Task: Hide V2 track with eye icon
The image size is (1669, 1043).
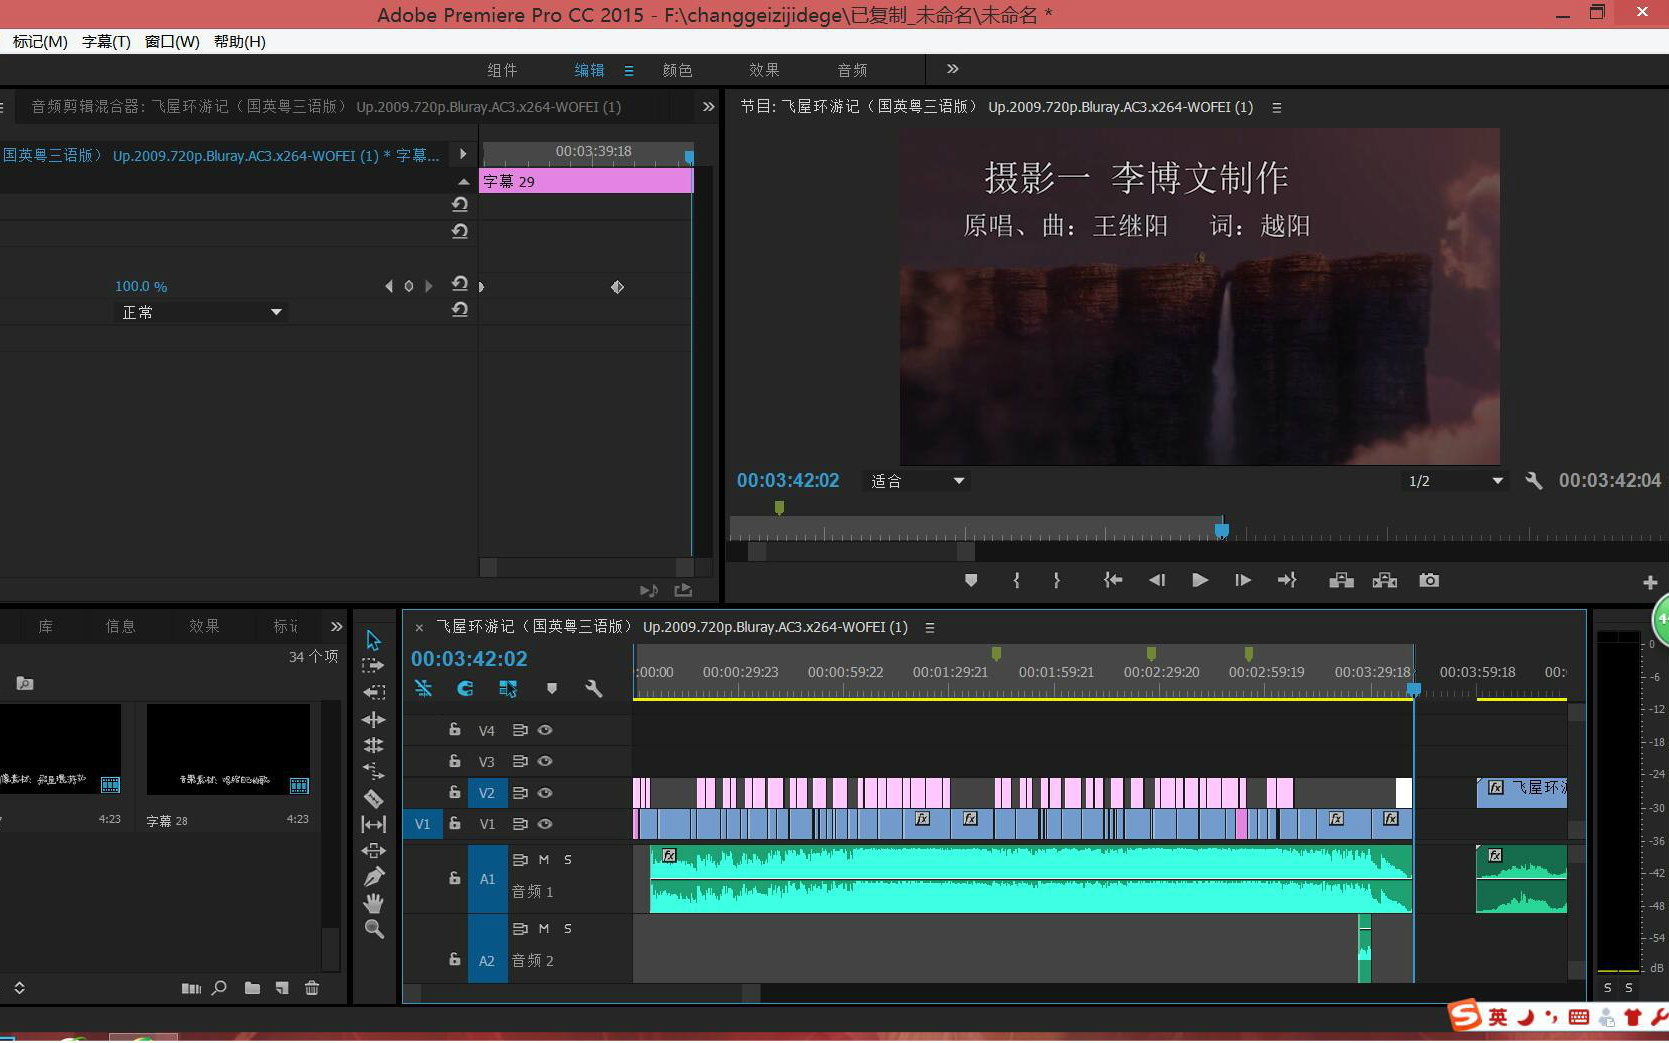Action: click(x=545, y=793)
